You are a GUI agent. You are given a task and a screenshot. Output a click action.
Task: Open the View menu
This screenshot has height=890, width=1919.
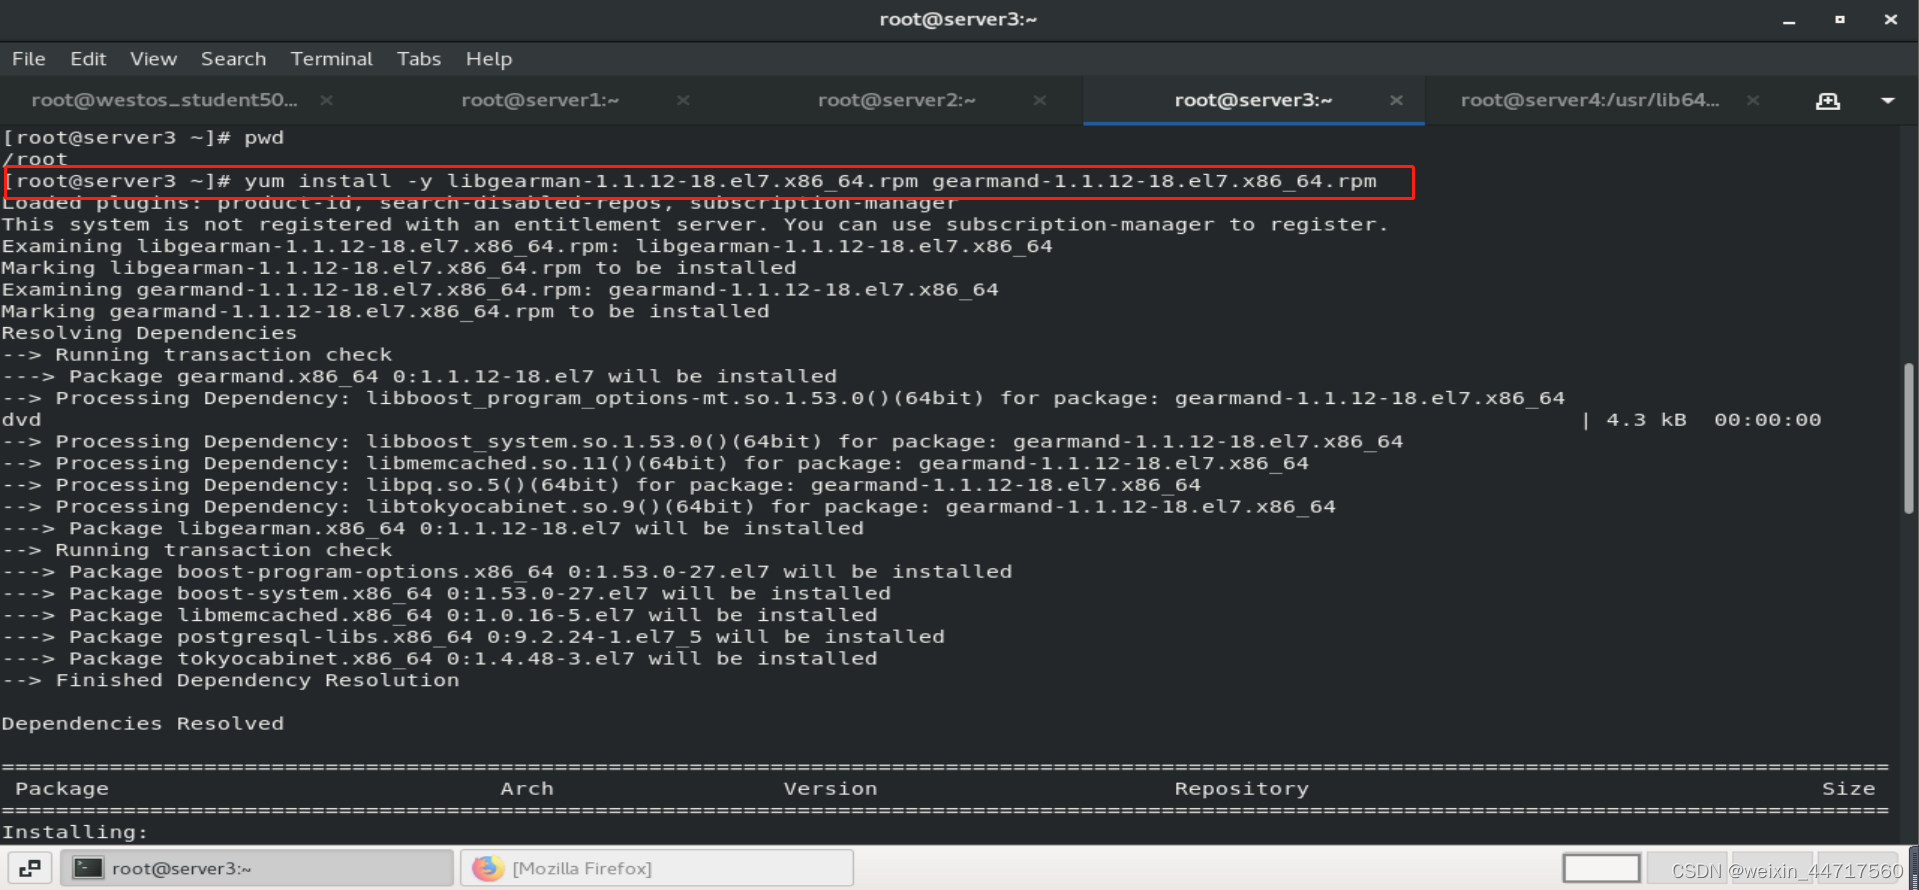pos(153,59)
